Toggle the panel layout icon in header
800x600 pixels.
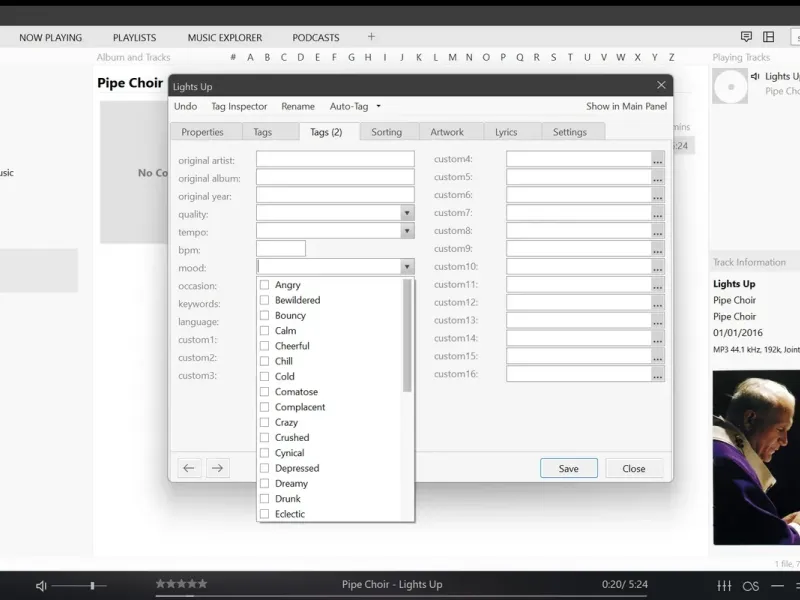pyautogui.click(x=768, y=37)
